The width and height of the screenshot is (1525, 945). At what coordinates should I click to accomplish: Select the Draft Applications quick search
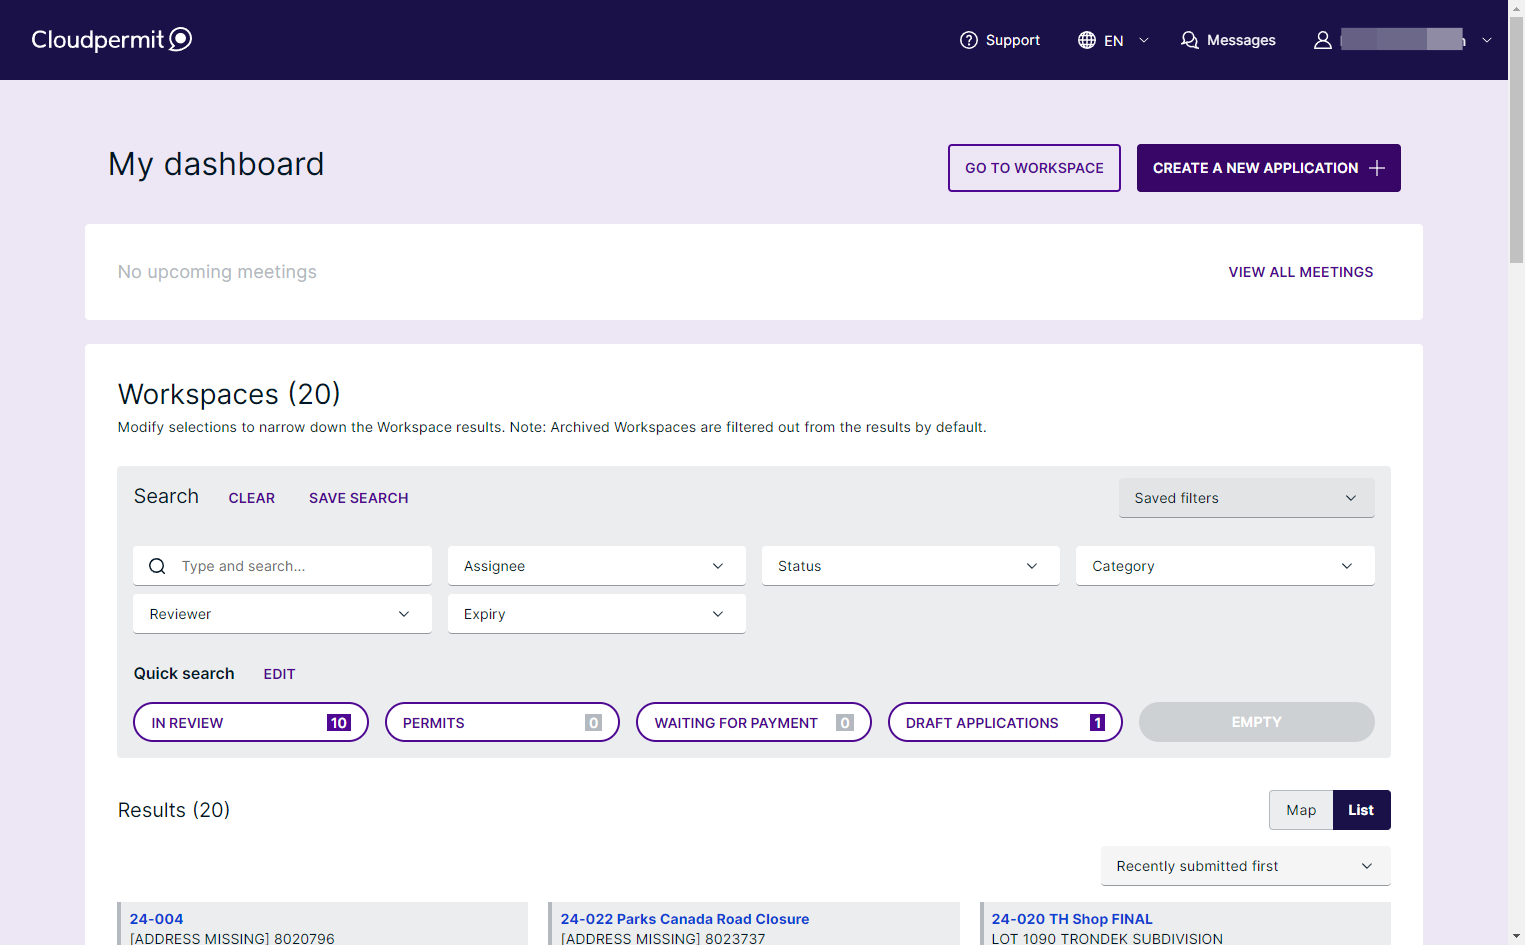point(1005,722)
